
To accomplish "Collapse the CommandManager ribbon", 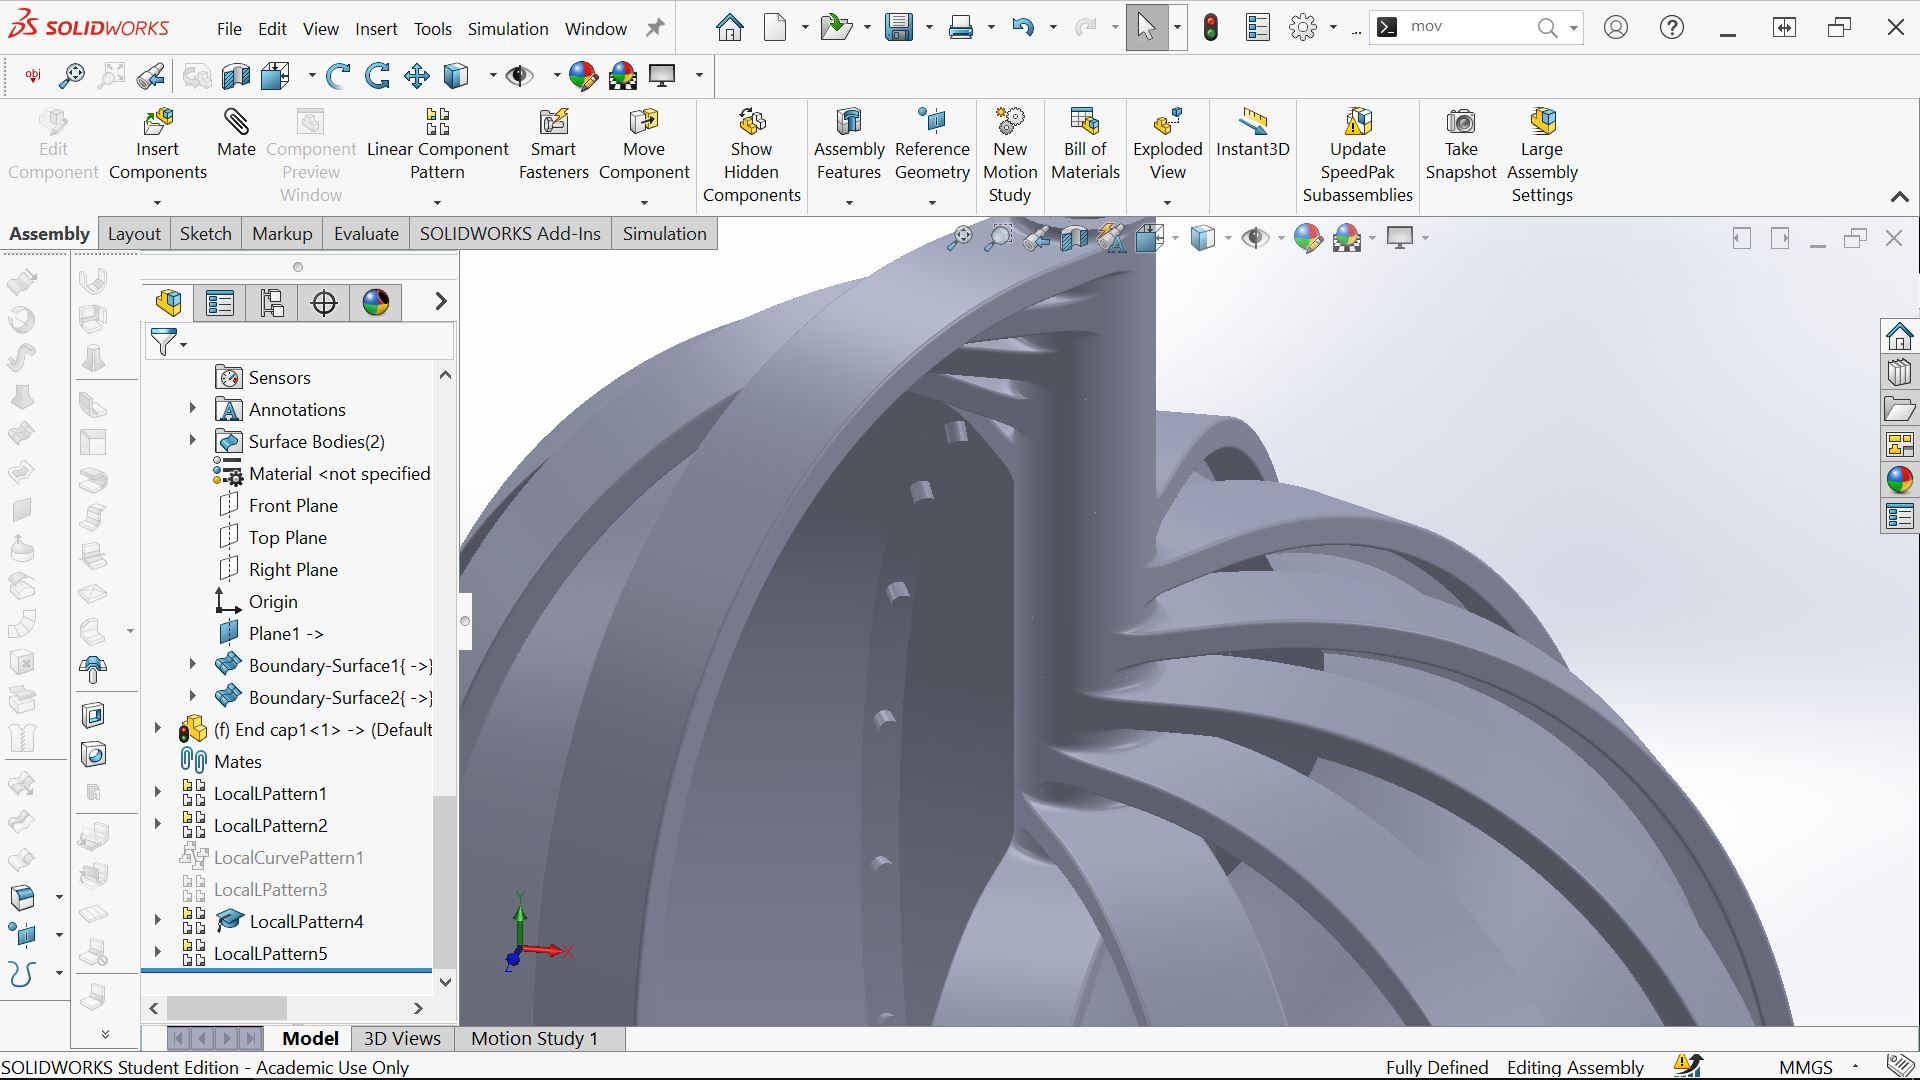I will pos(1899,197).
